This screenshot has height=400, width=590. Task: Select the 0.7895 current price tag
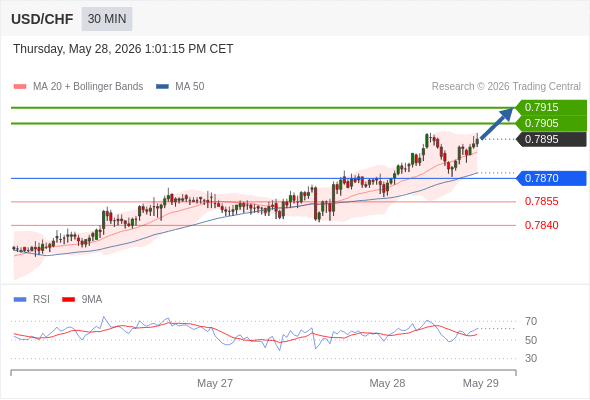tap(551, 139)
